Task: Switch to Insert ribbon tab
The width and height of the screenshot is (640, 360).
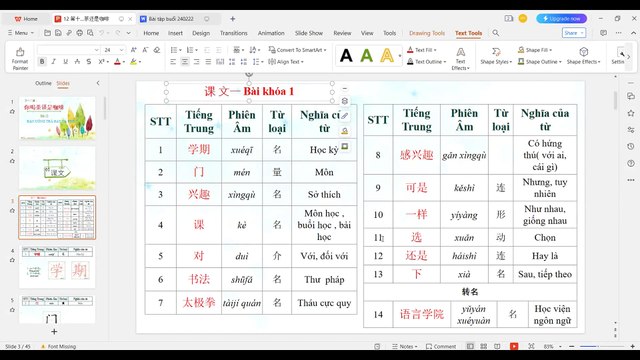Action: pyautogui.click(x=175, y=33)
